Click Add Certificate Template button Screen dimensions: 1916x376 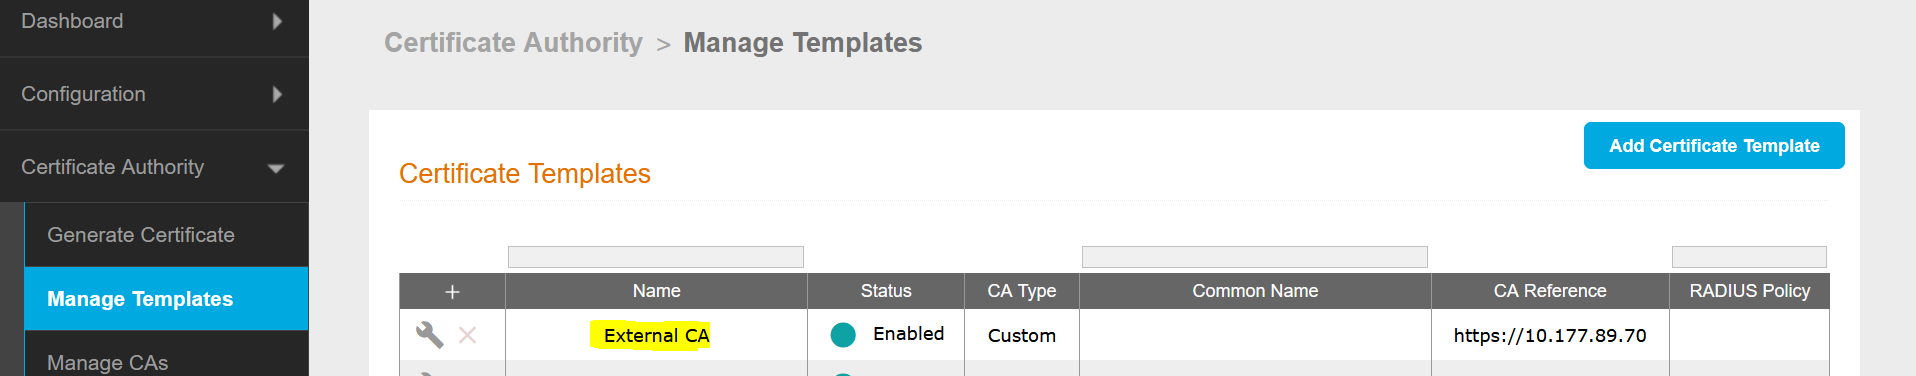point(1714,146)
